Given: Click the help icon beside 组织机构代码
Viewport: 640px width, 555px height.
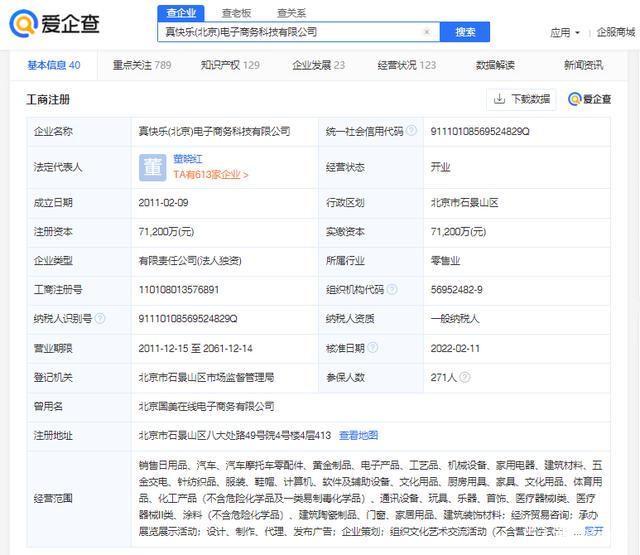Looking at the screenshot, I should 392,289.
